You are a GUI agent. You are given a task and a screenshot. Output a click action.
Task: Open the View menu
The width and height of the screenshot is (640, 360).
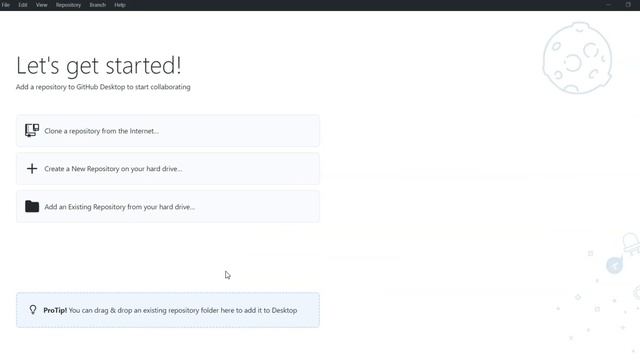click(x=42, y=5)
